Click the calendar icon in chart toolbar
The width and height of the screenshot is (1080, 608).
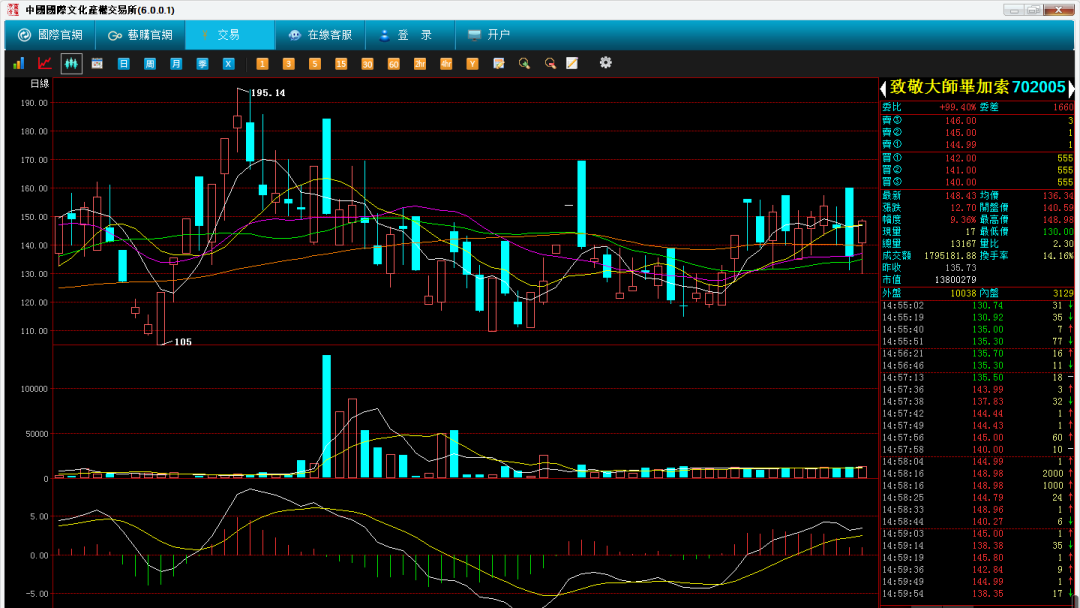(97, 63)
